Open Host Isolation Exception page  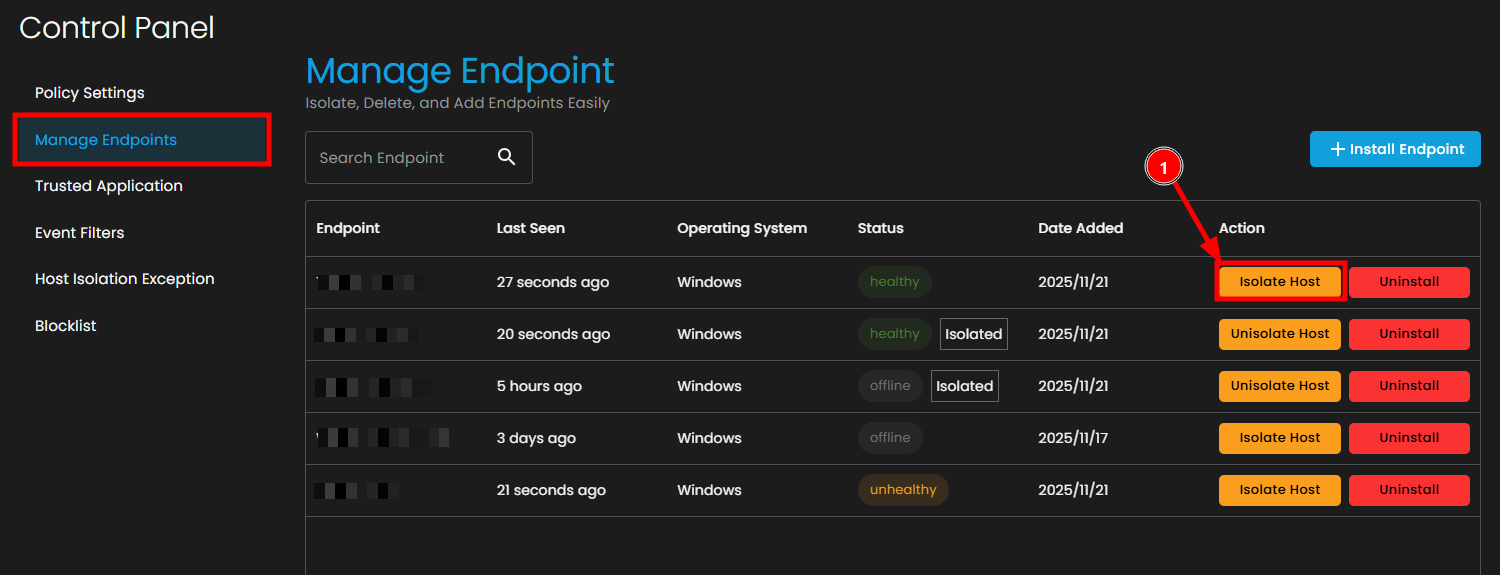pyautogui.click(x=125, y=279)
